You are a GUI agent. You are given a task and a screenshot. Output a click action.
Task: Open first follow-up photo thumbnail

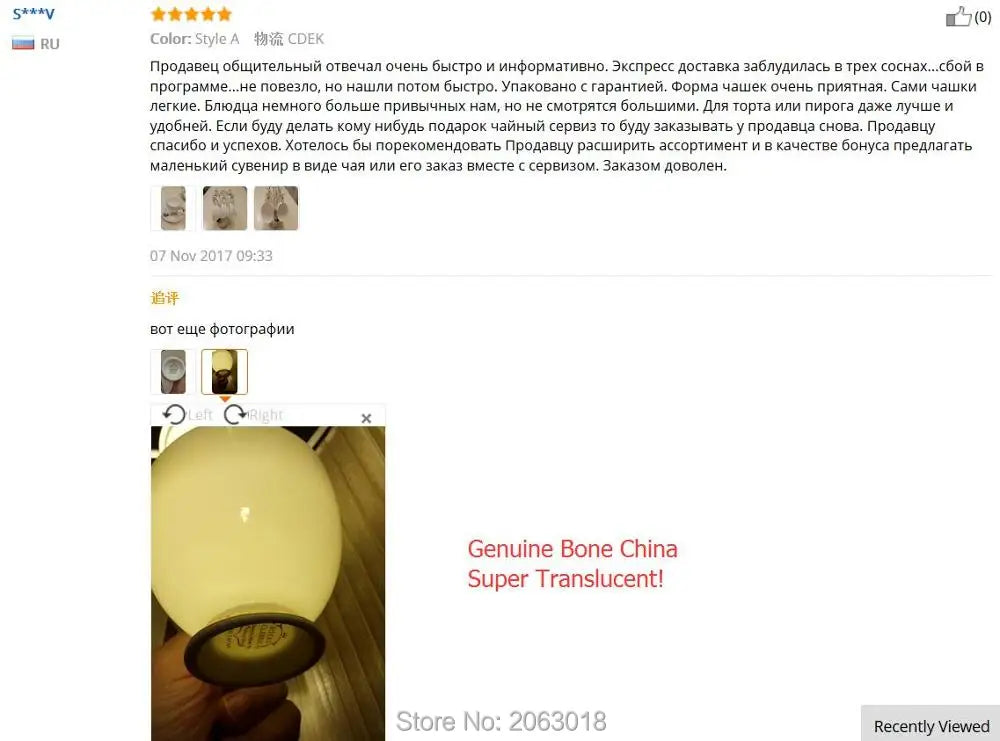(173, 371)
